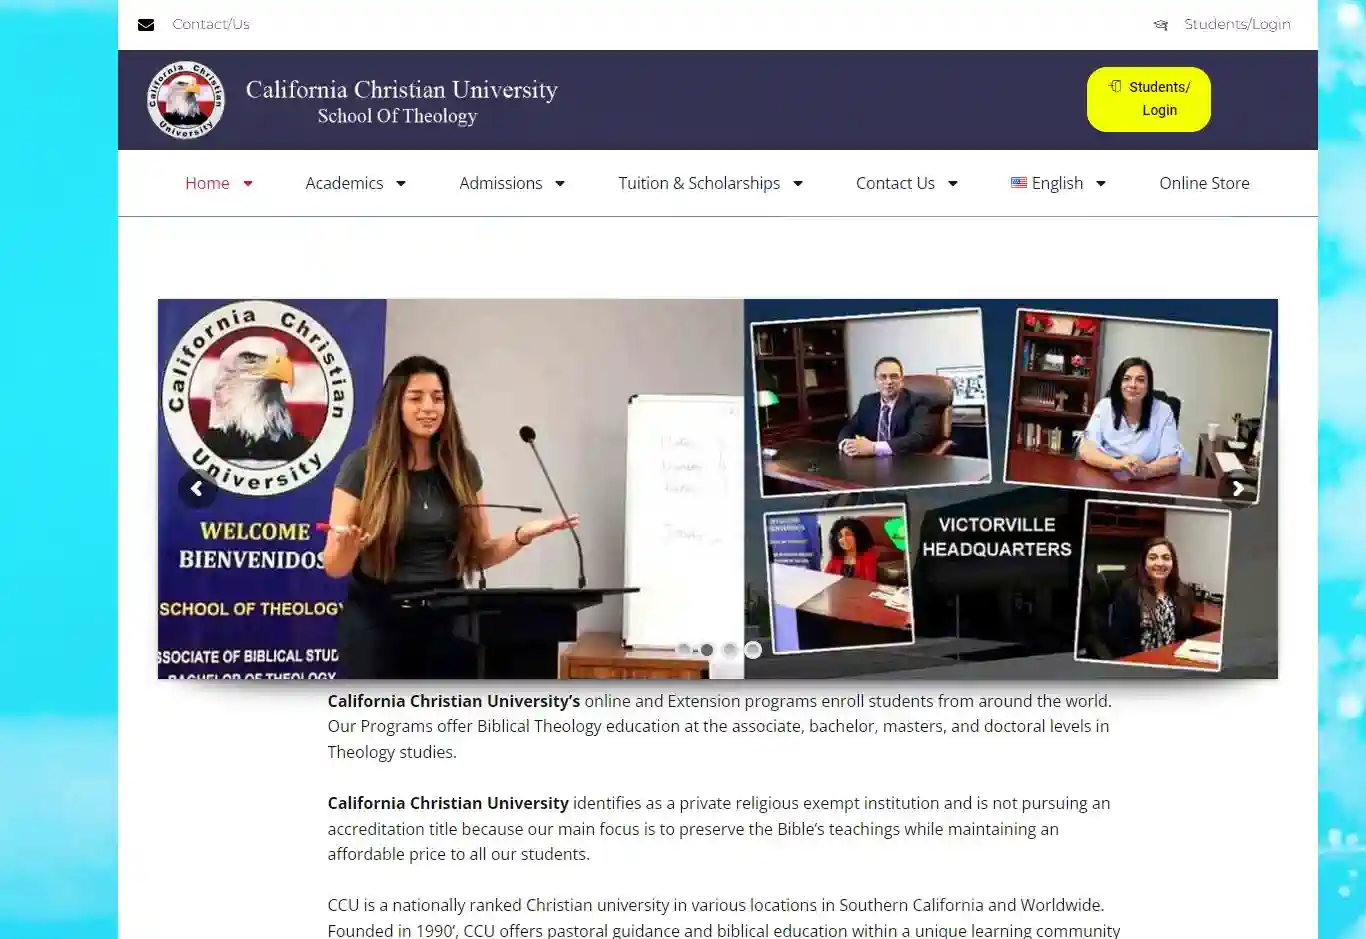Click the yellow Students/Login button
1366x939 pixels.
(x=1148, y=99)
